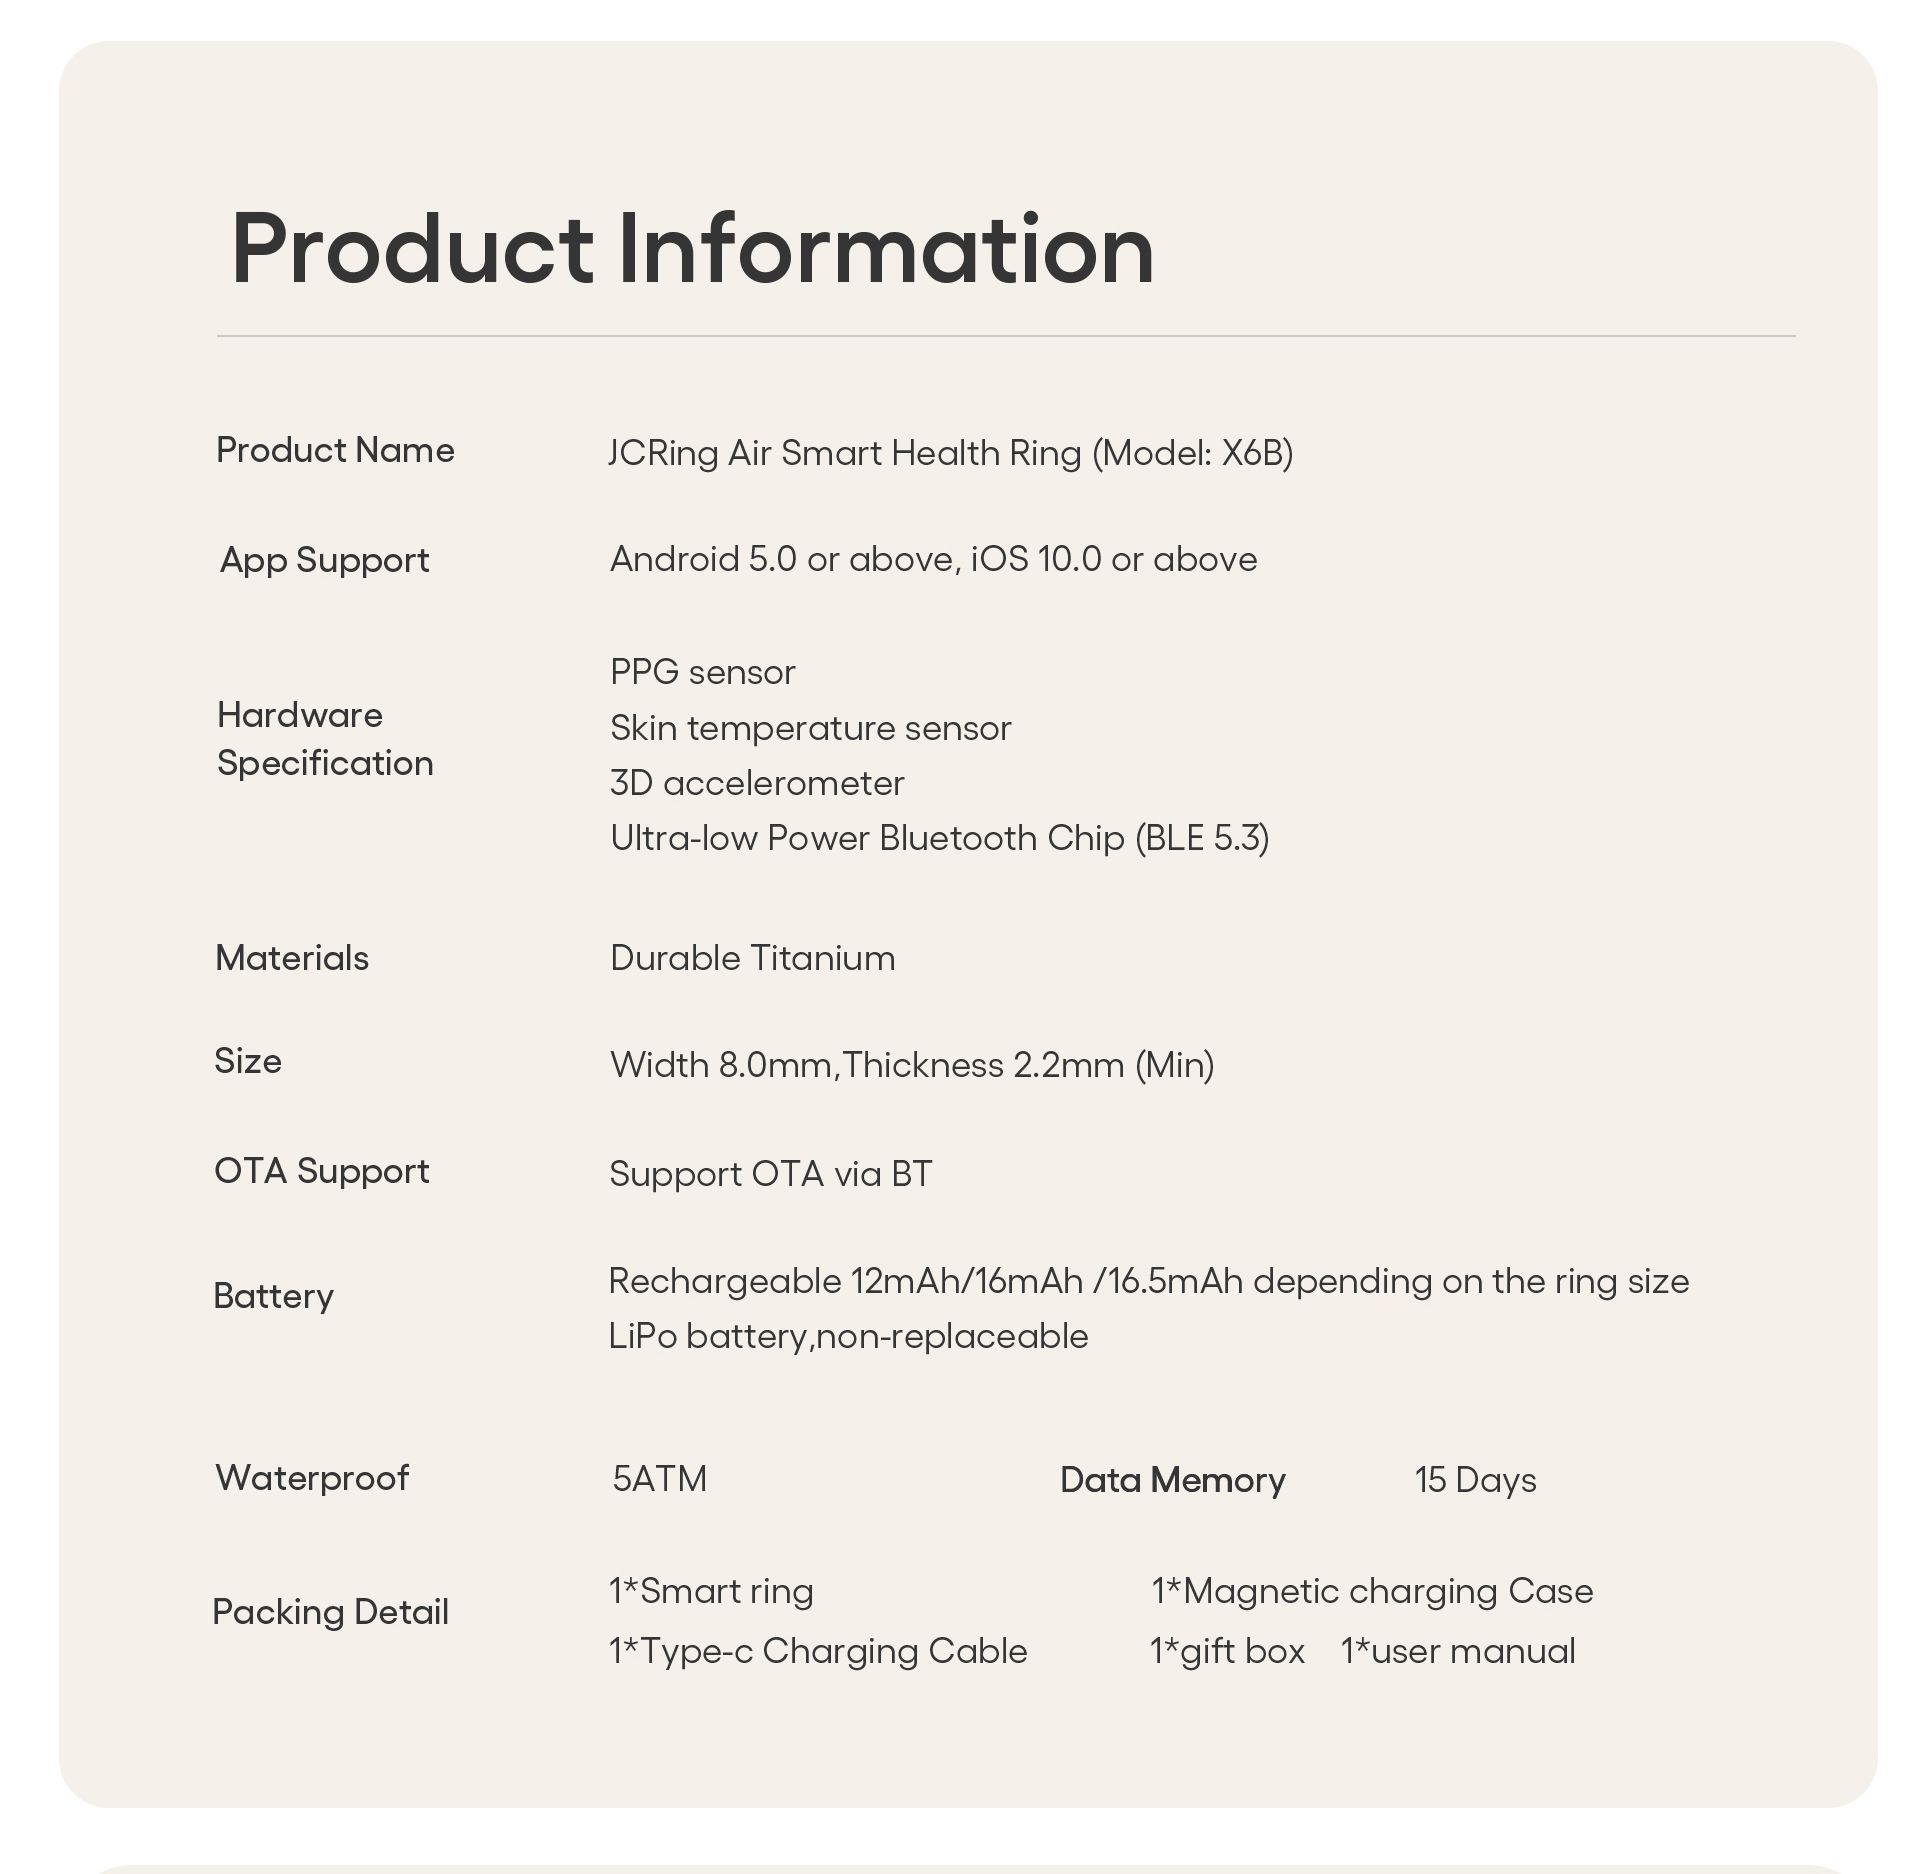
Task: Select the Data Memory label
Action: point(1172,1480)
